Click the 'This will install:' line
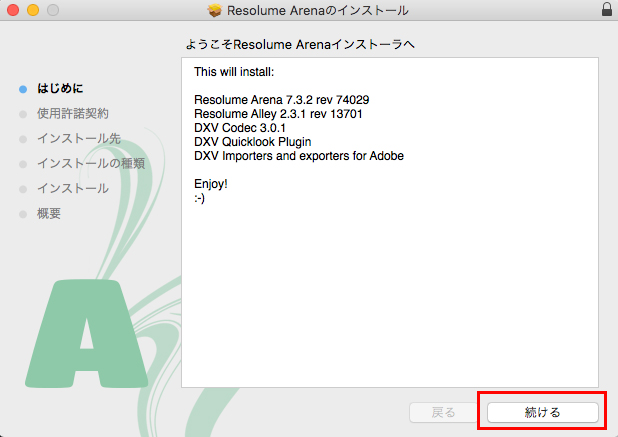The height and width of the screenshot is (437, 618). (234, 72)
